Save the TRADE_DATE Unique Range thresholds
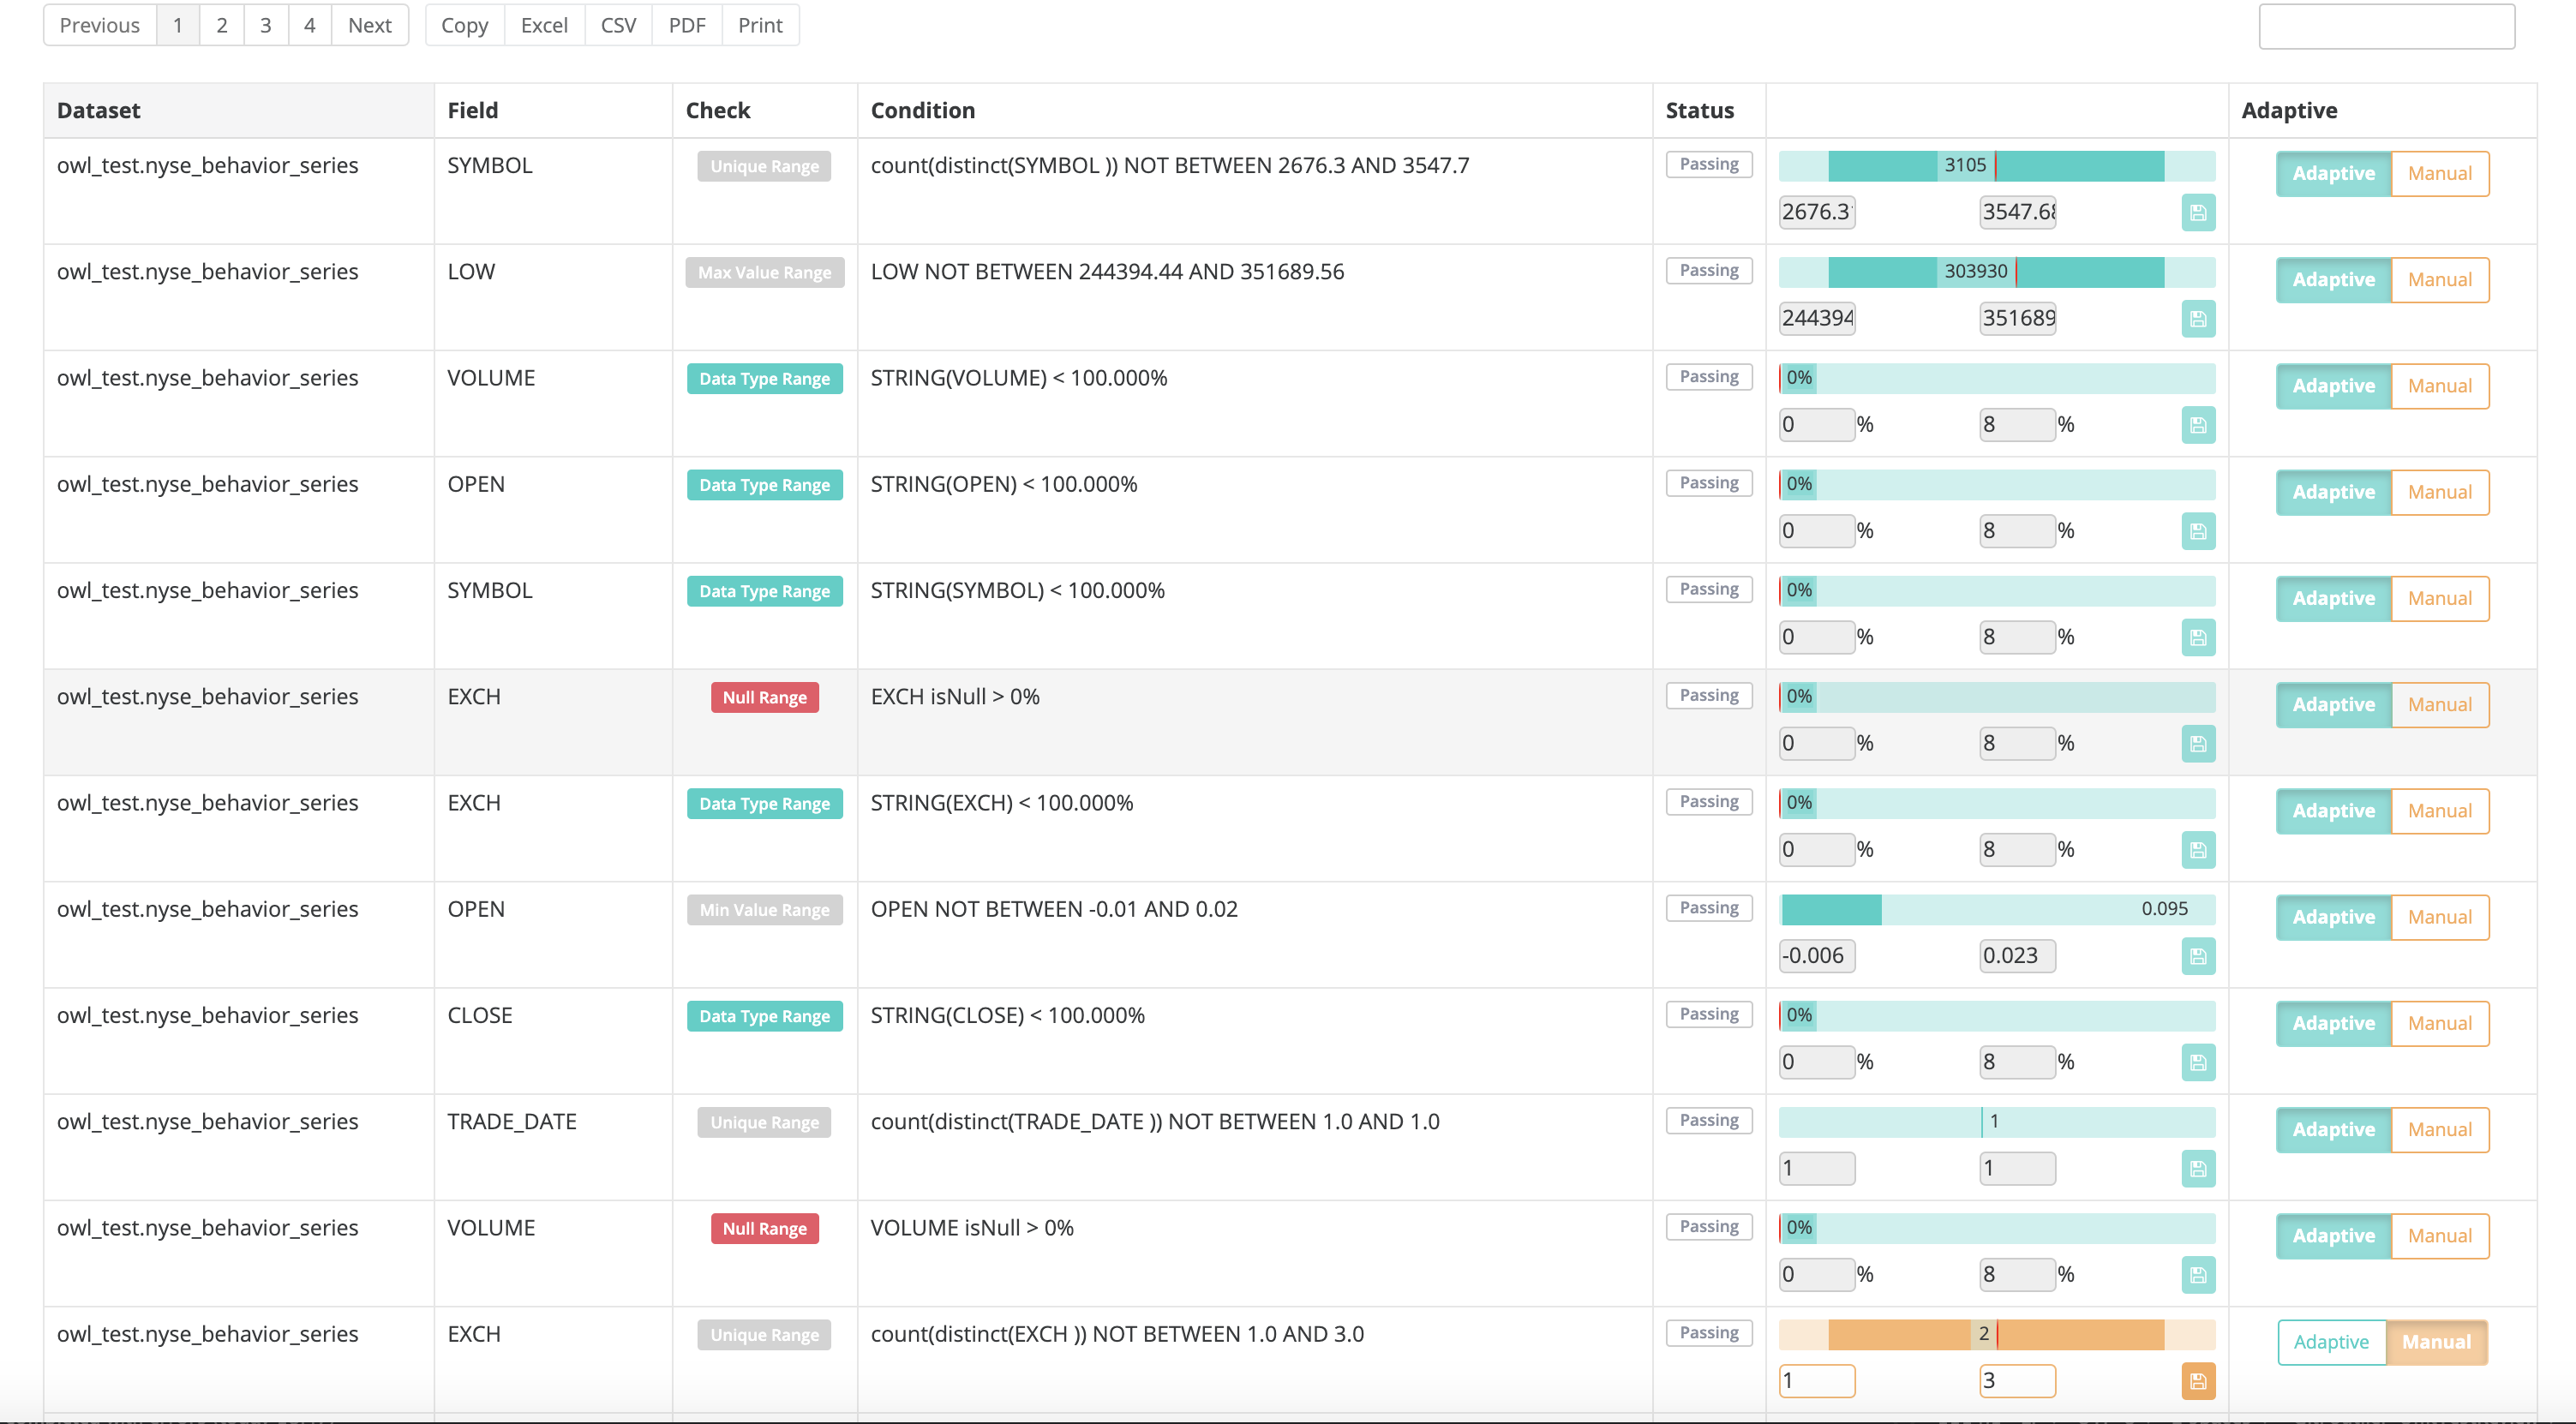2576x1424 pixels. (x=2197, y=1168)
